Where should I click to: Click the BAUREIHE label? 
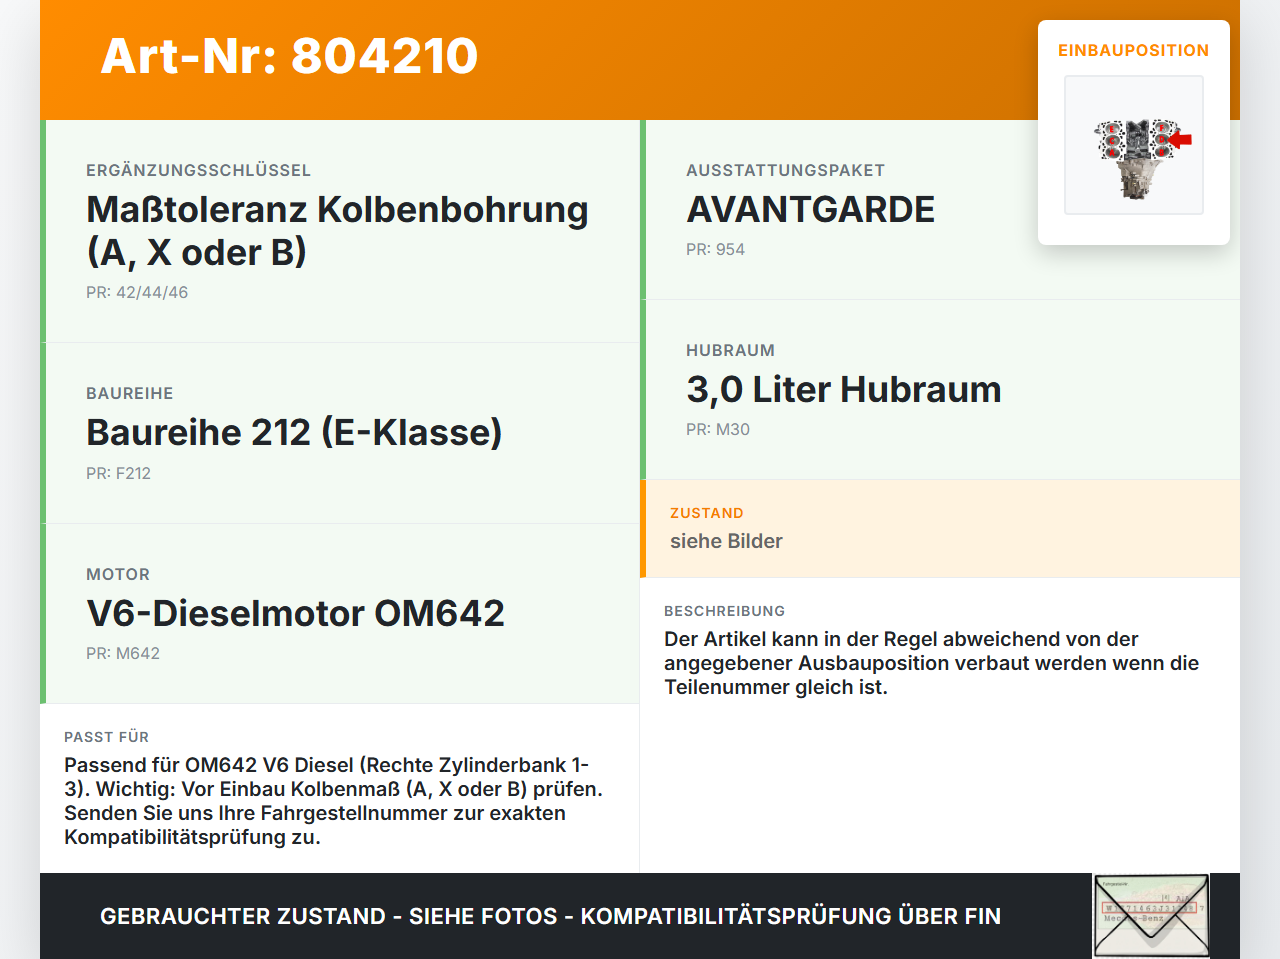coord(130,393)
